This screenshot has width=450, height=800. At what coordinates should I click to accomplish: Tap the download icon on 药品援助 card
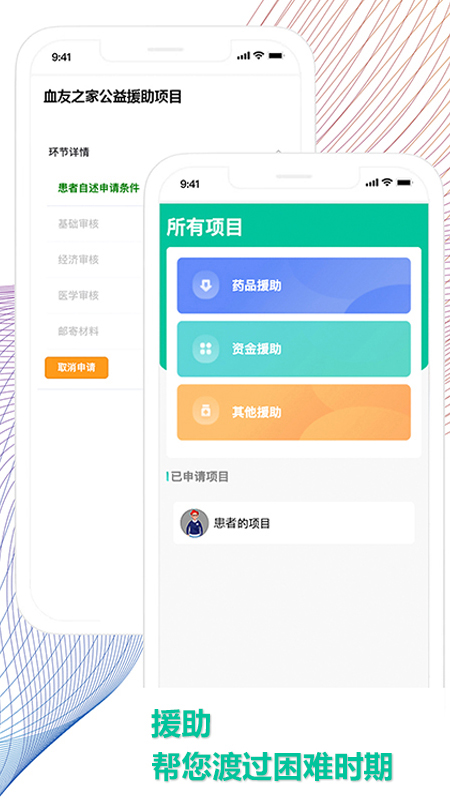(x=206, y=285)
